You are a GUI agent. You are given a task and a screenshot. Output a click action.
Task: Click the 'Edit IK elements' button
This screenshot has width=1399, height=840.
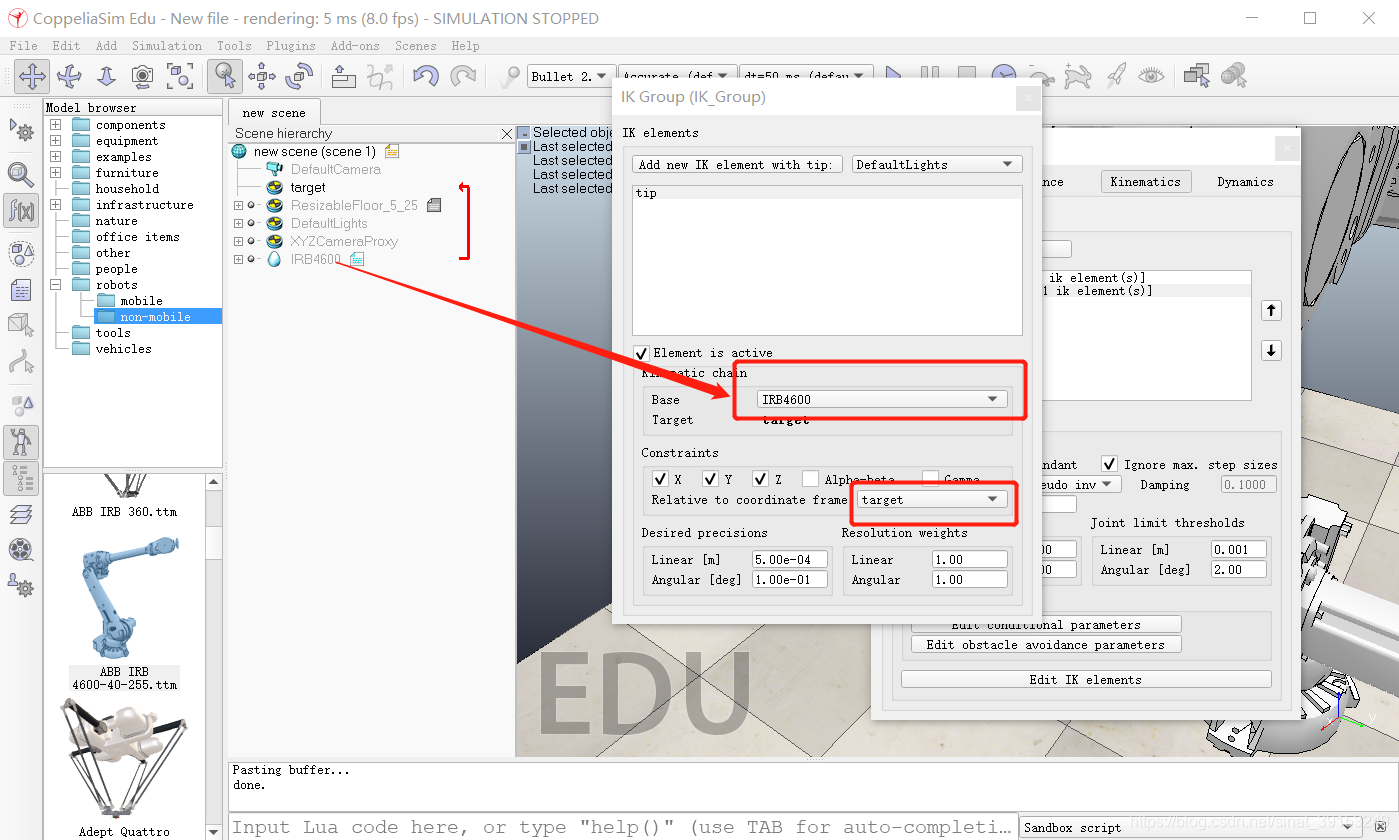click(1086, 679)
